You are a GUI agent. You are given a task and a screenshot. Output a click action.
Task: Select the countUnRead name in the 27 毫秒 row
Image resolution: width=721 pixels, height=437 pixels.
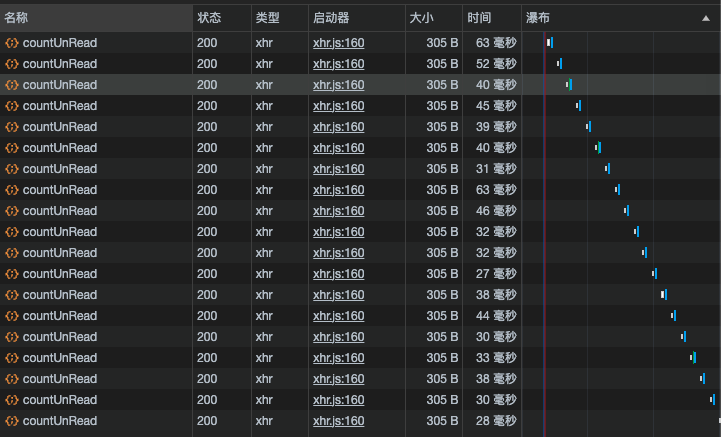(x=60, y=274)
